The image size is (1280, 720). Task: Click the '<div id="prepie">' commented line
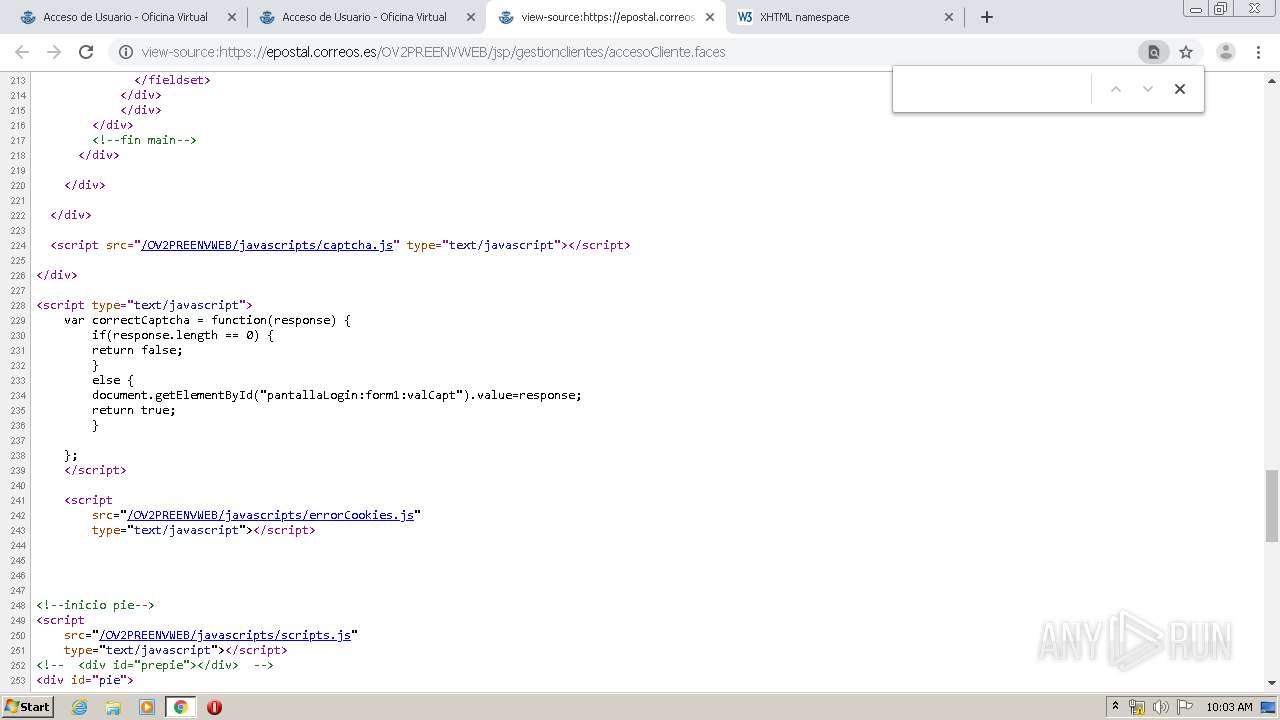coord(155,665)
